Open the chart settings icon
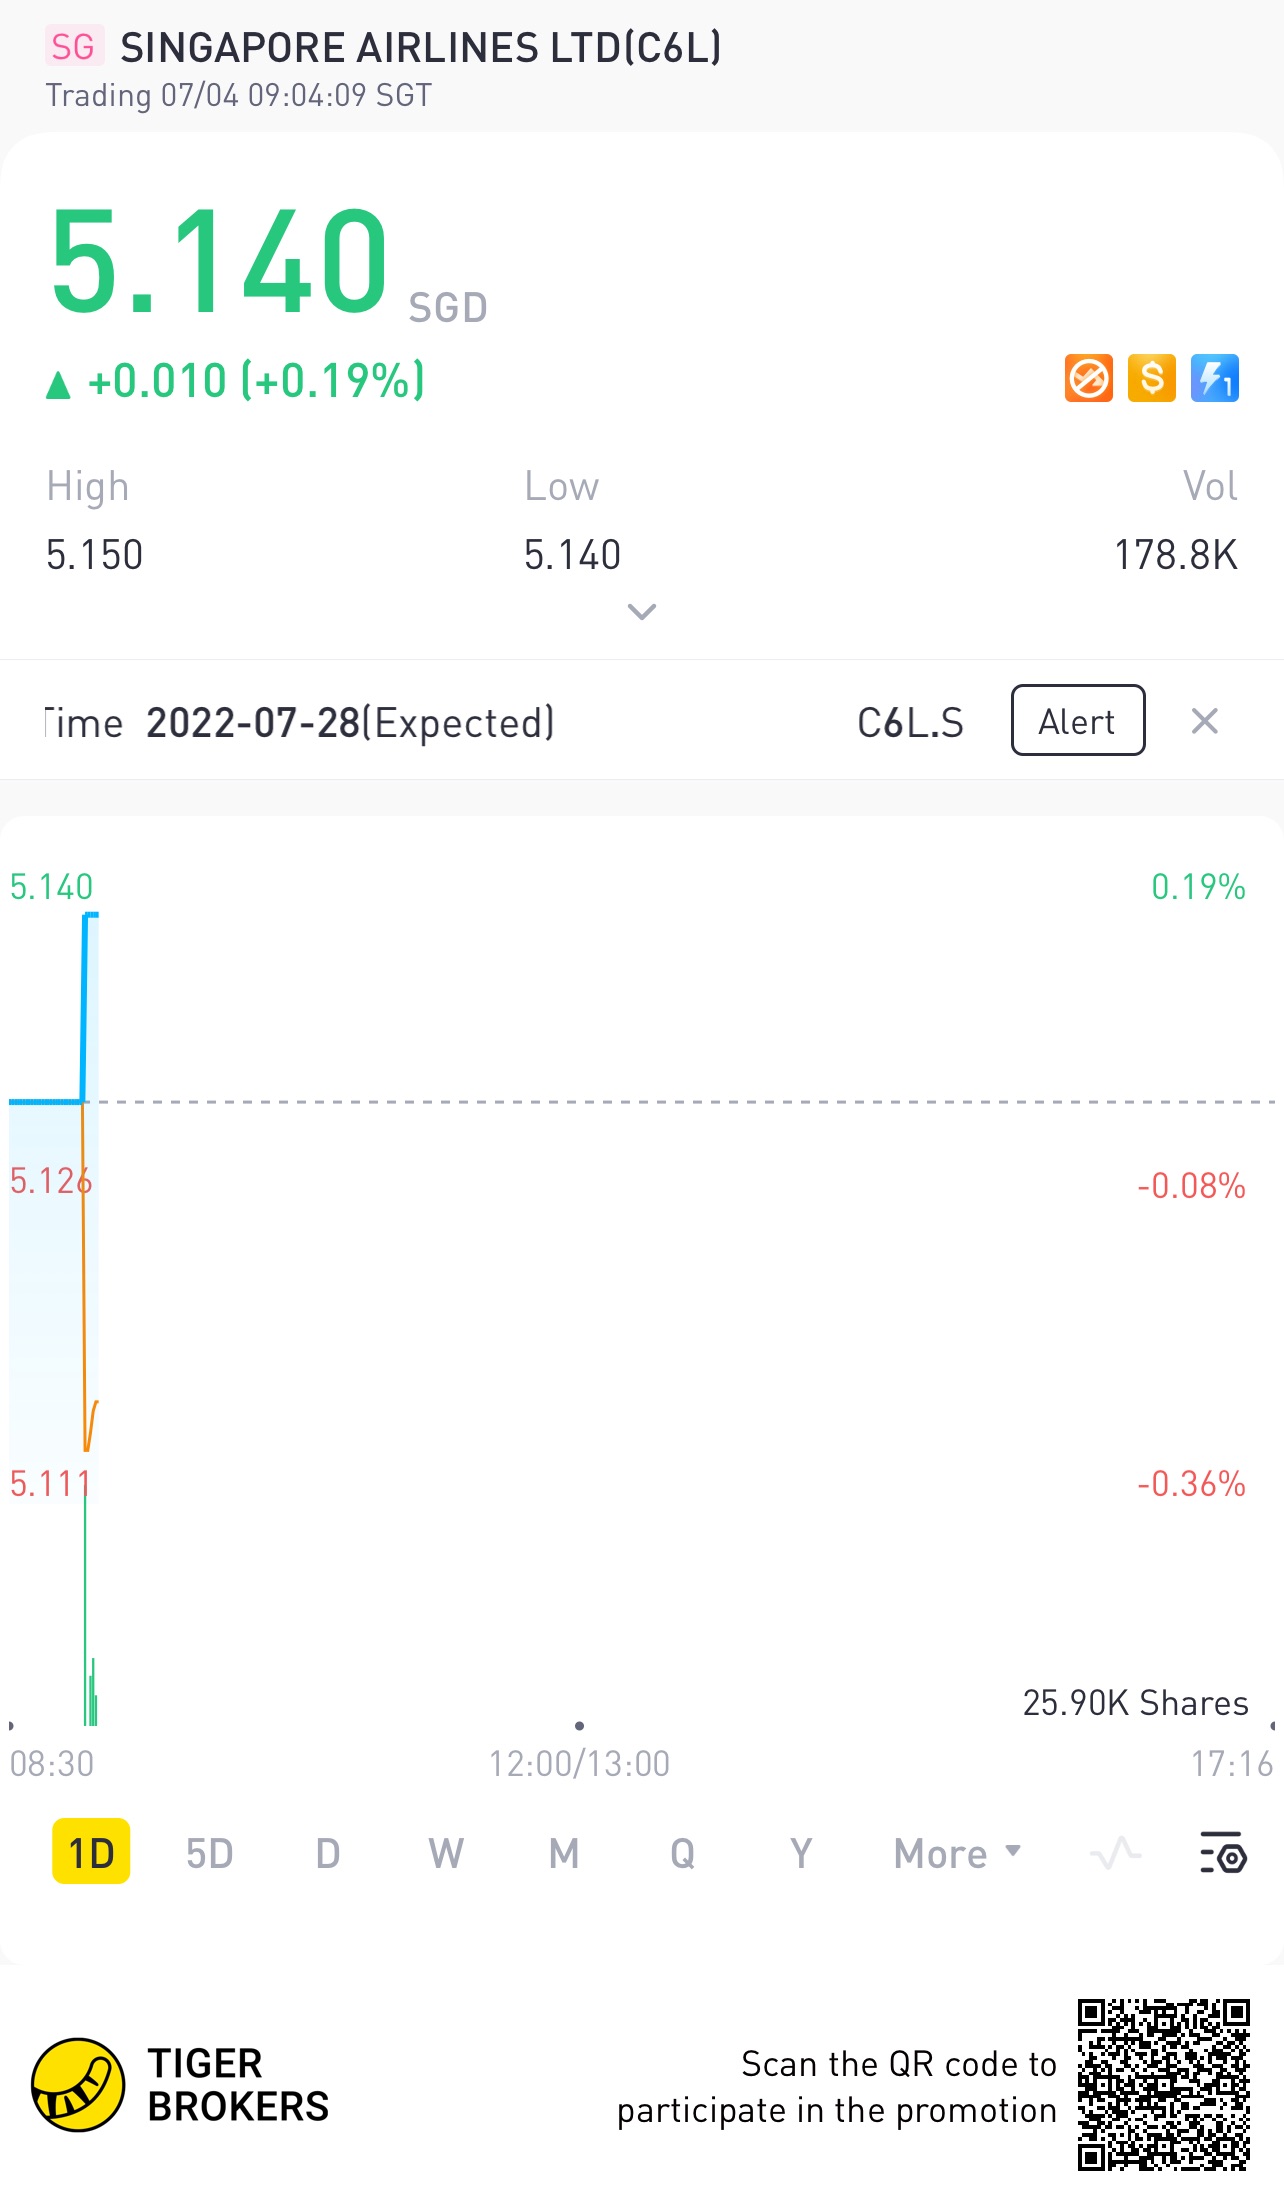The width and height of the screenshot is (1284, 2205). pyautogui.click(x=1223, y=1853)
